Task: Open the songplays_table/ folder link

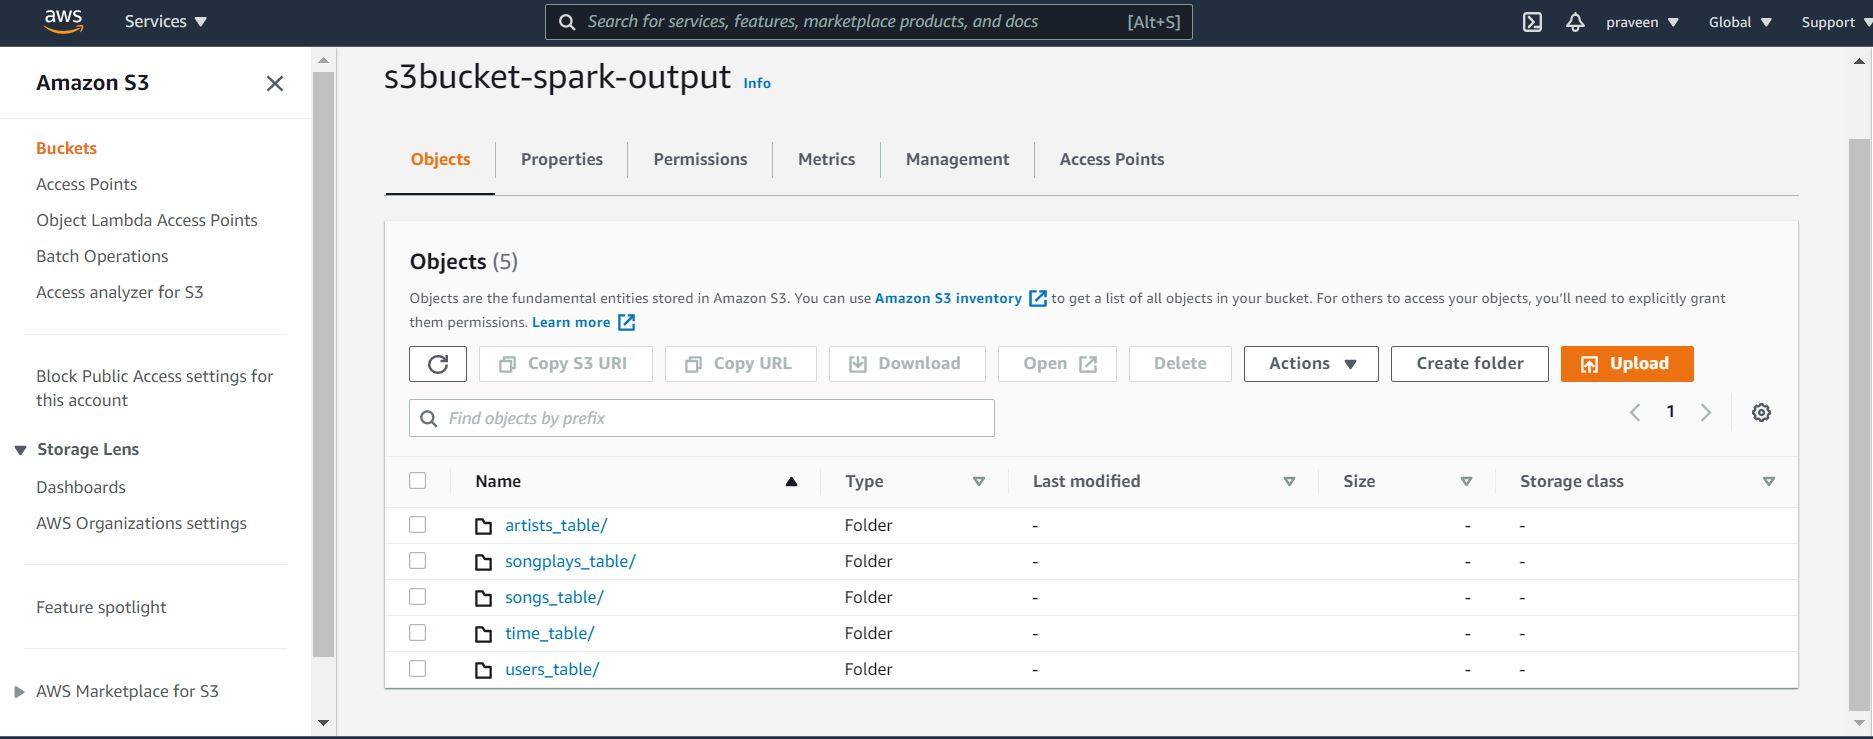Action: point(570,561)
